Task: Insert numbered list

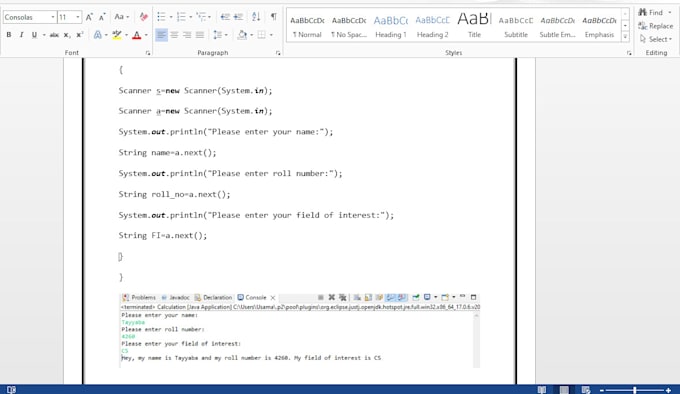Action: pyautogui.click(x=181, y=17)
